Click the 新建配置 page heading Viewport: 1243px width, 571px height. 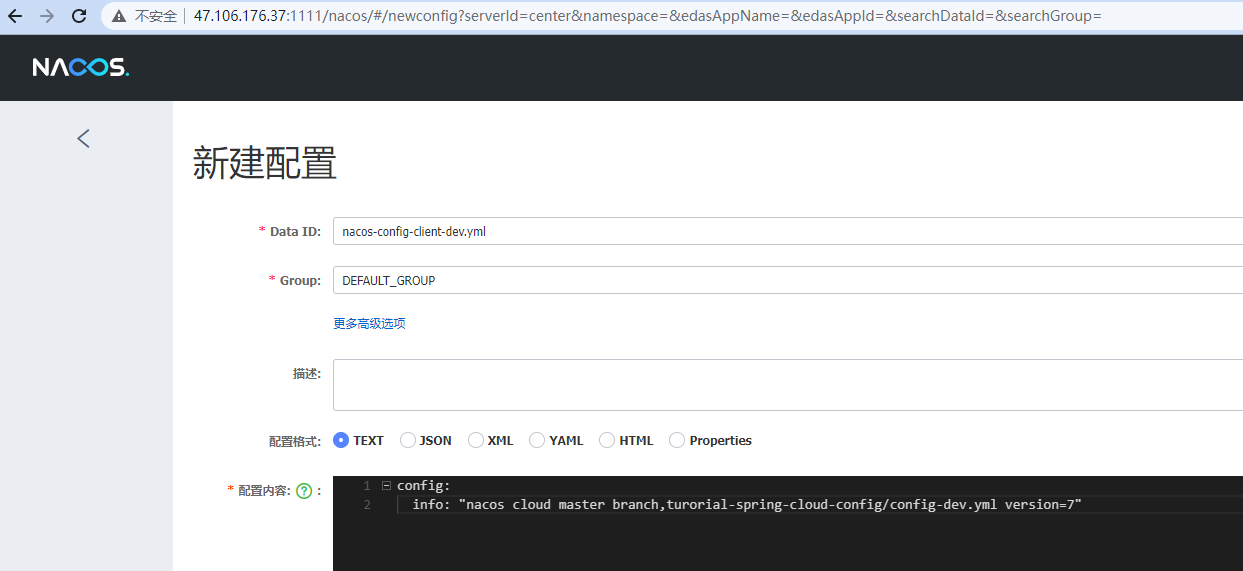coord(265,164)
